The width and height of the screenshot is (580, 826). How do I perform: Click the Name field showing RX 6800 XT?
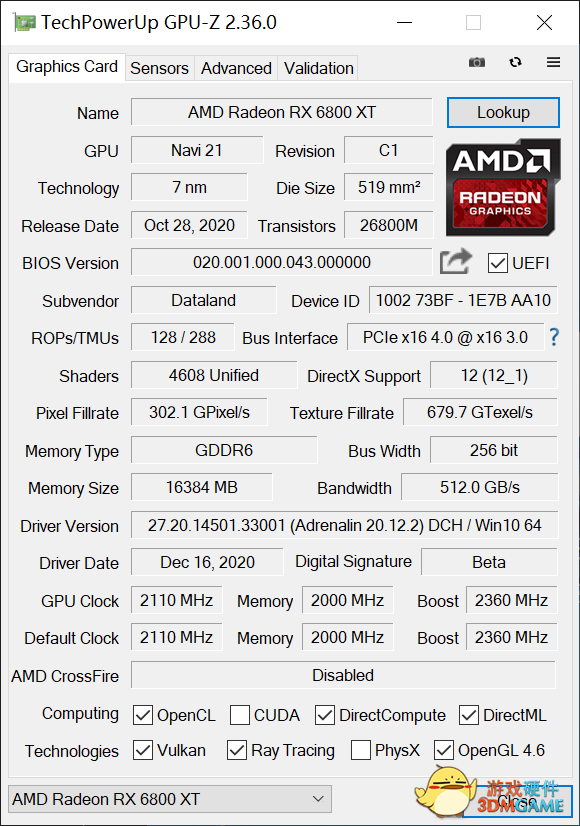[282, 112]
